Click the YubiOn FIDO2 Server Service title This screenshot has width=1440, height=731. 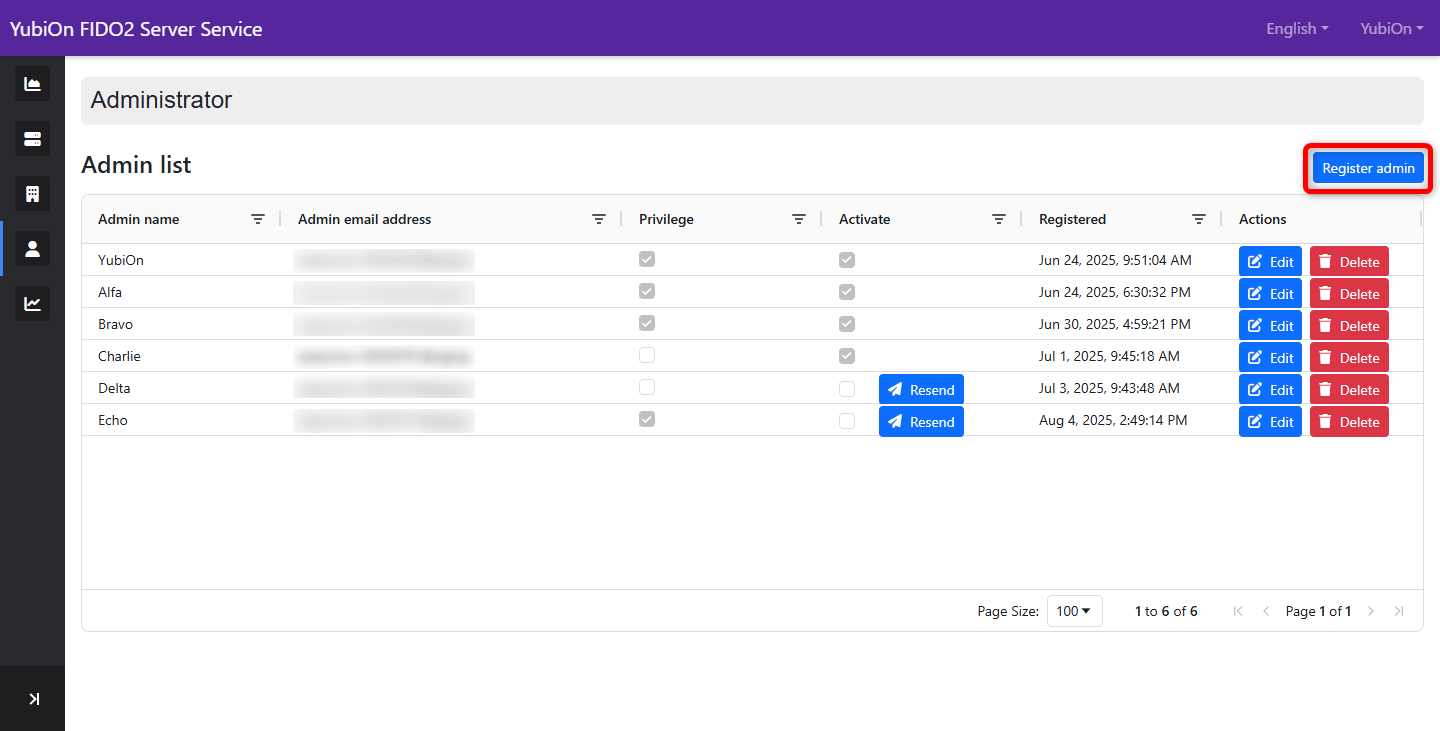pos(136,29)
